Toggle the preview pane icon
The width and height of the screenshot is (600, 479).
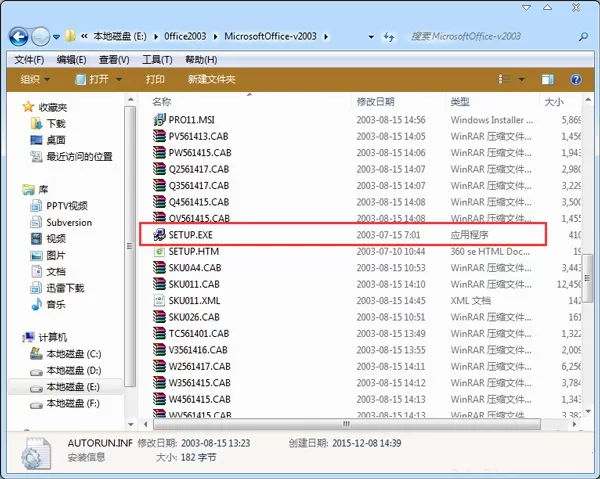point(548,79)
